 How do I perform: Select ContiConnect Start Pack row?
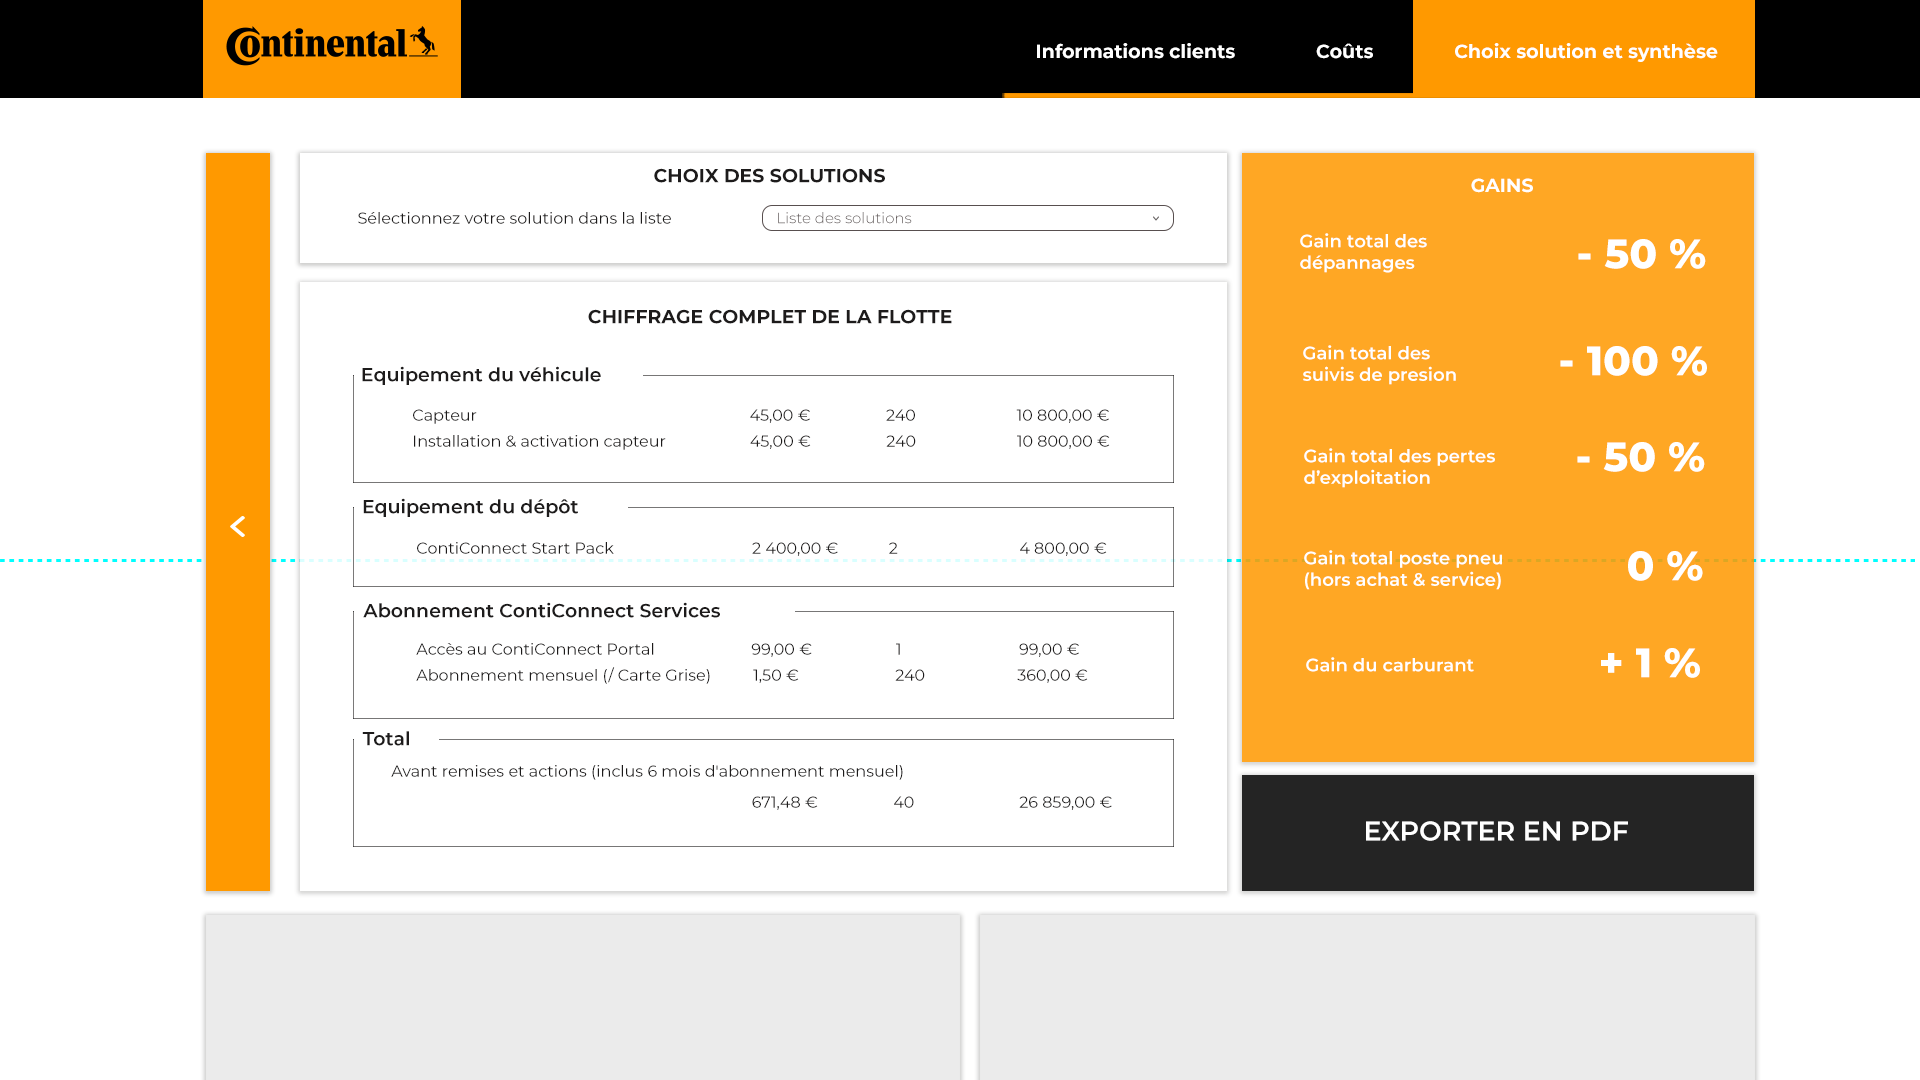coord(514,548)
